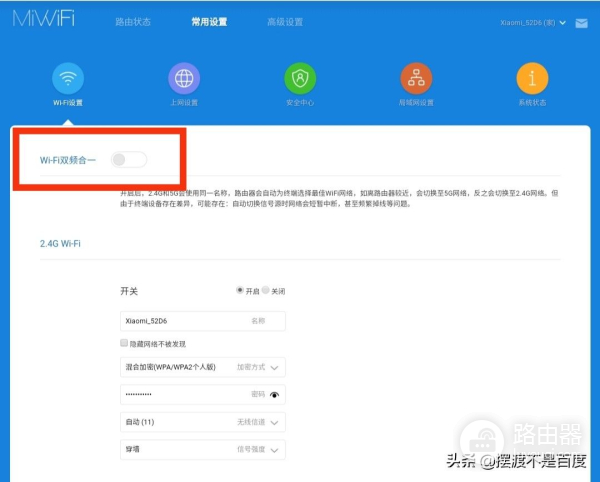
Task: Click the Wi-Fi password field
Action: pyautogui.click(x=185, y=395)
